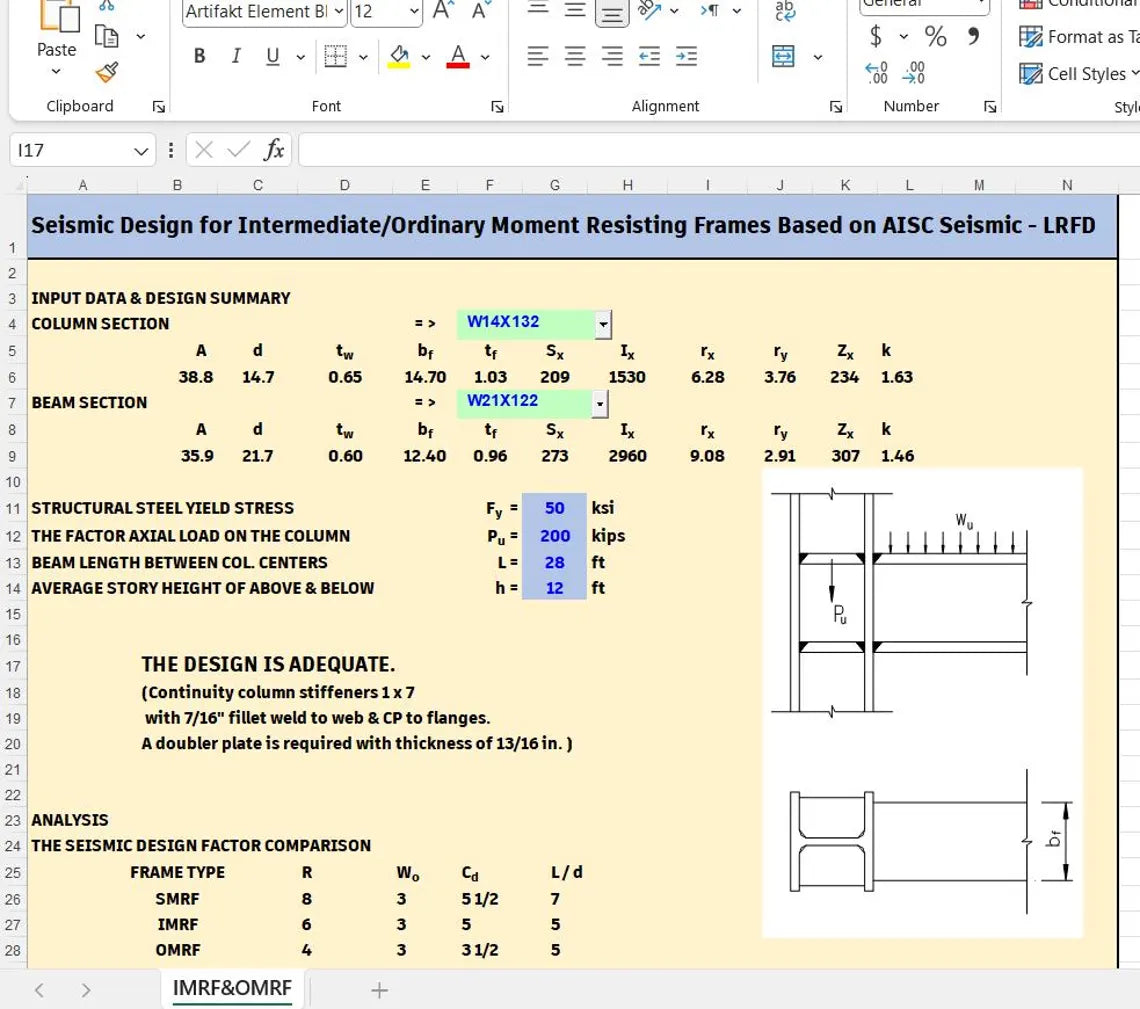This screenshot has width=1140, height=1009.
Task: Toggle Middle Align vertical alignment
Action: (x=575, y=10)
